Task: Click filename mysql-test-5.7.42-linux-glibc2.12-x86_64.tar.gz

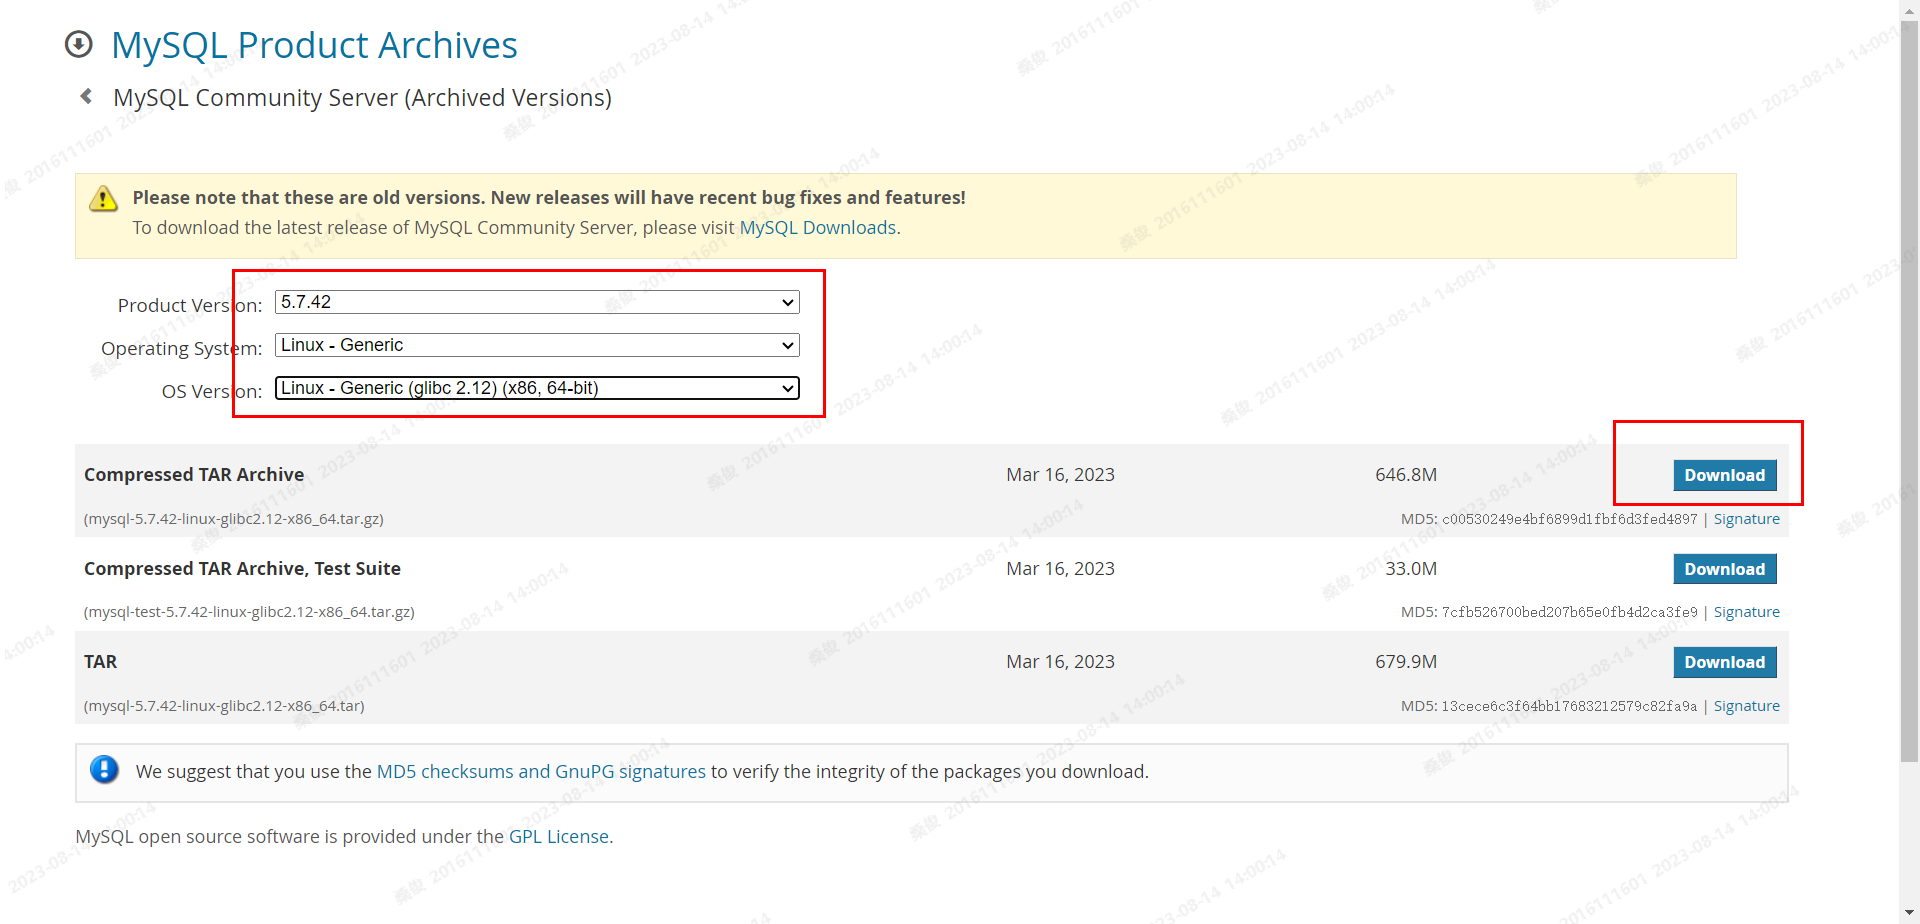Action: [x=249, y=612]
